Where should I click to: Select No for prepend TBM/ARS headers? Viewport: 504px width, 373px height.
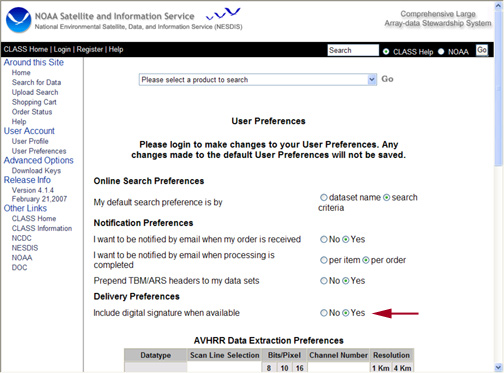coord(324,281)
